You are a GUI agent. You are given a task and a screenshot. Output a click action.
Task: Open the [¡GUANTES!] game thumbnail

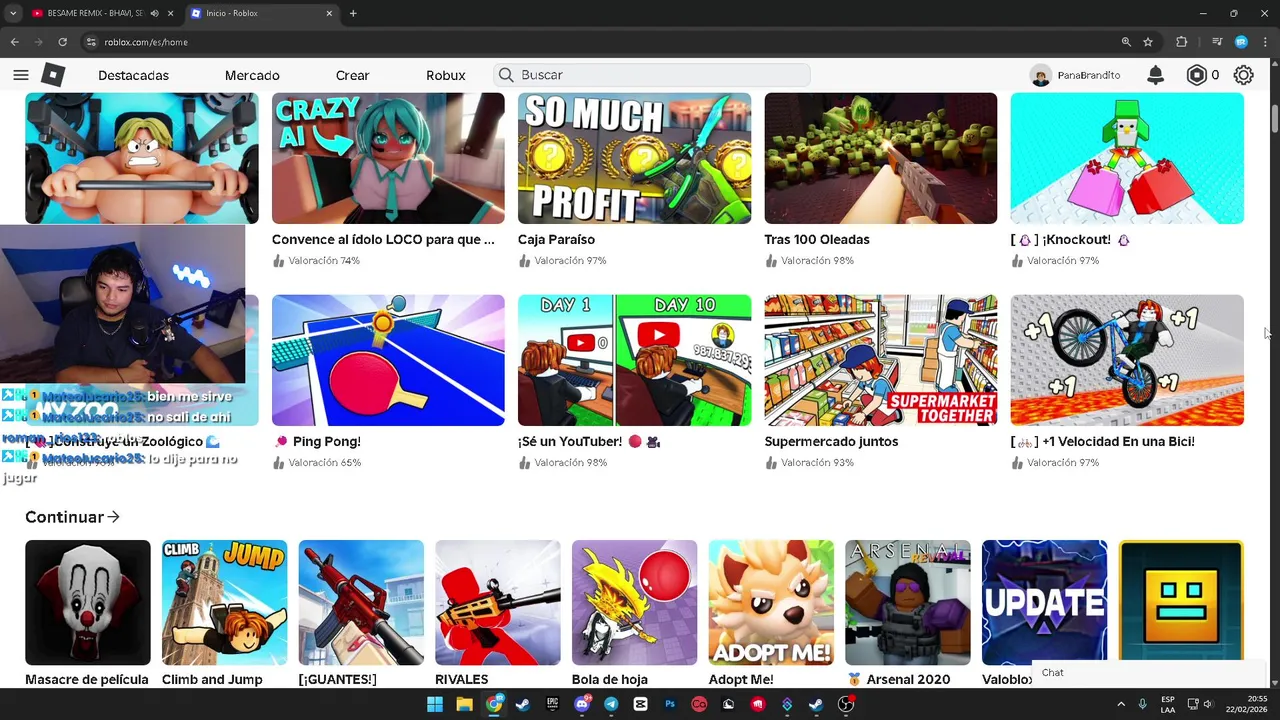pos(361,602)
